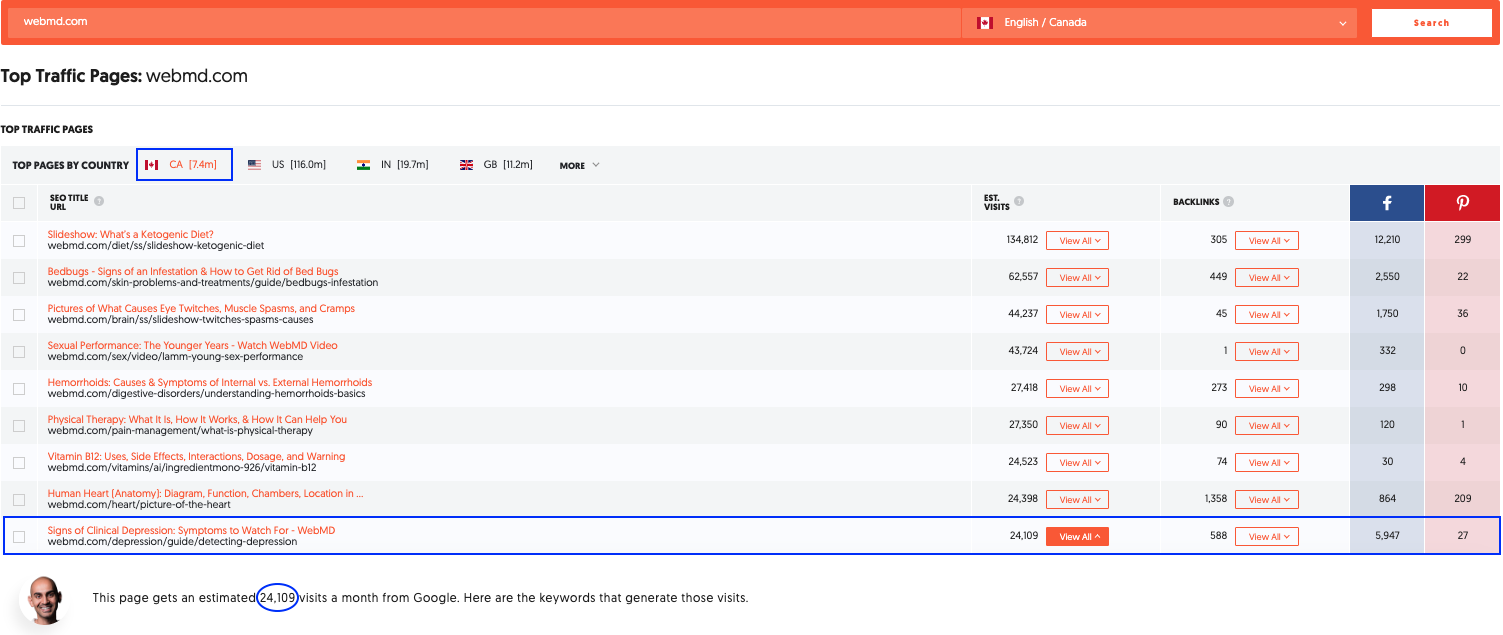
Task: Click the 209 Pinterest shares value
Action: coord(1462,500)
